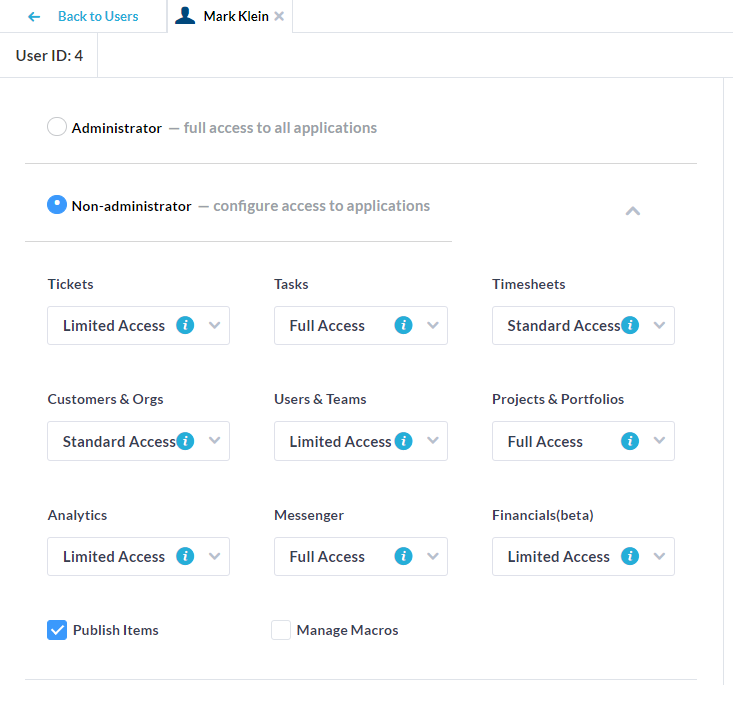This screenshot has width=733, height=701.
Task: Click the info icon for Tickets access
Action: pos(185,325)
